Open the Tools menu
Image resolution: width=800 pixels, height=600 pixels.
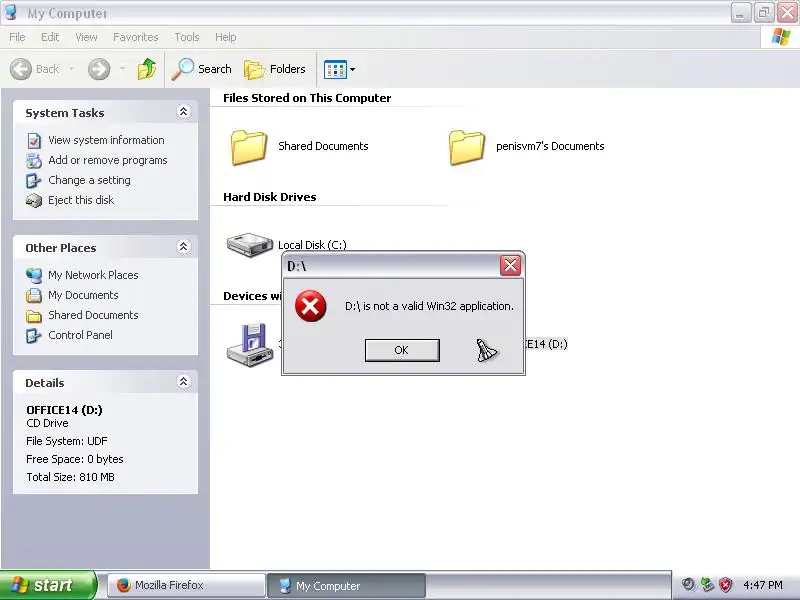point(187,37)
